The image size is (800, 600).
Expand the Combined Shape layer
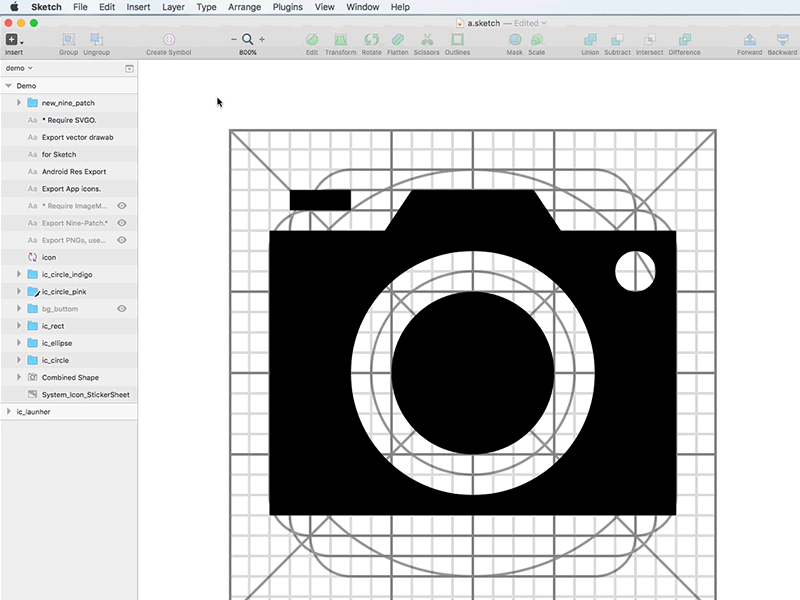coord(19,377)
